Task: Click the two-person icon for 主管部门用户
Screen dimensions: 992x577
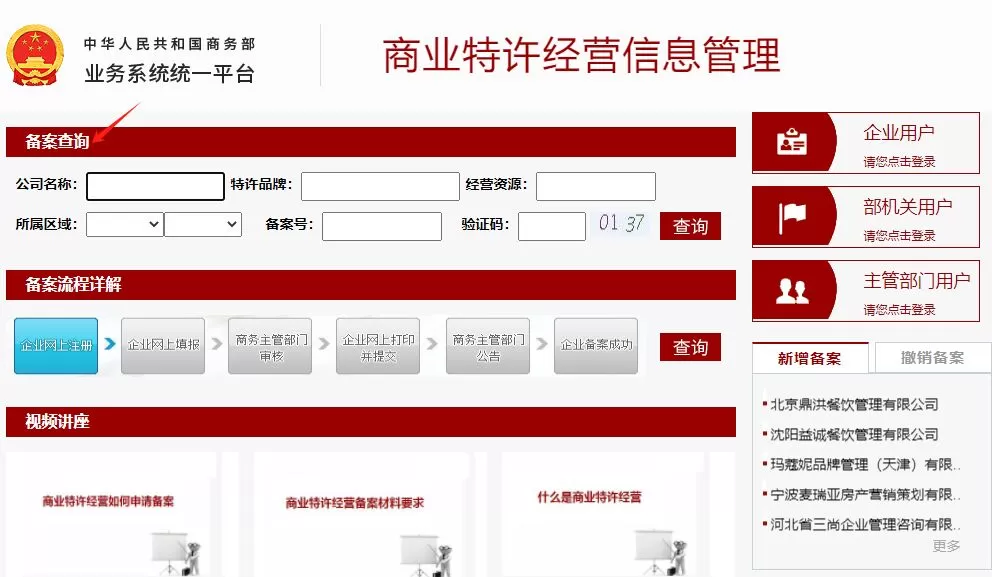Action: pyautogui.click(x=793, y=290)
